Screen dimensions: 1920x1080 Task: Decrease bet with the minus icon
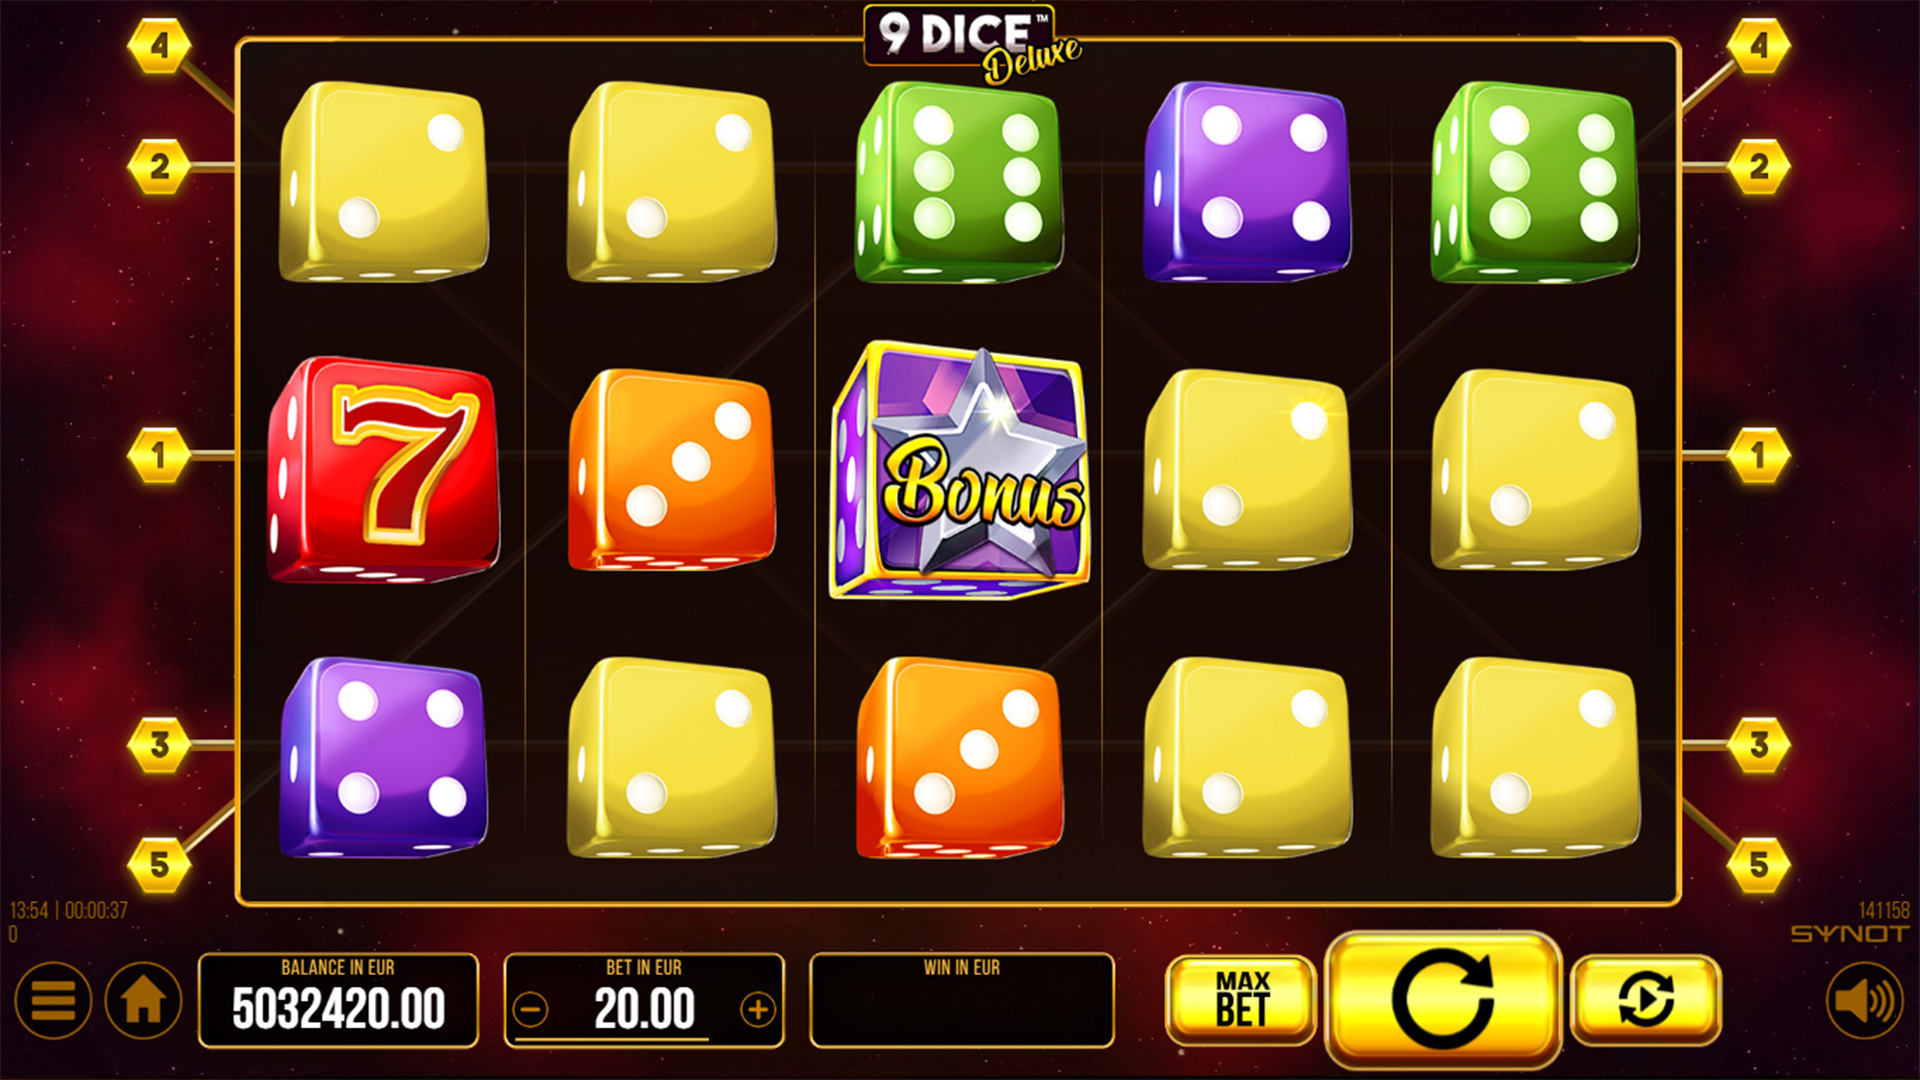[x=531, y=1010]
